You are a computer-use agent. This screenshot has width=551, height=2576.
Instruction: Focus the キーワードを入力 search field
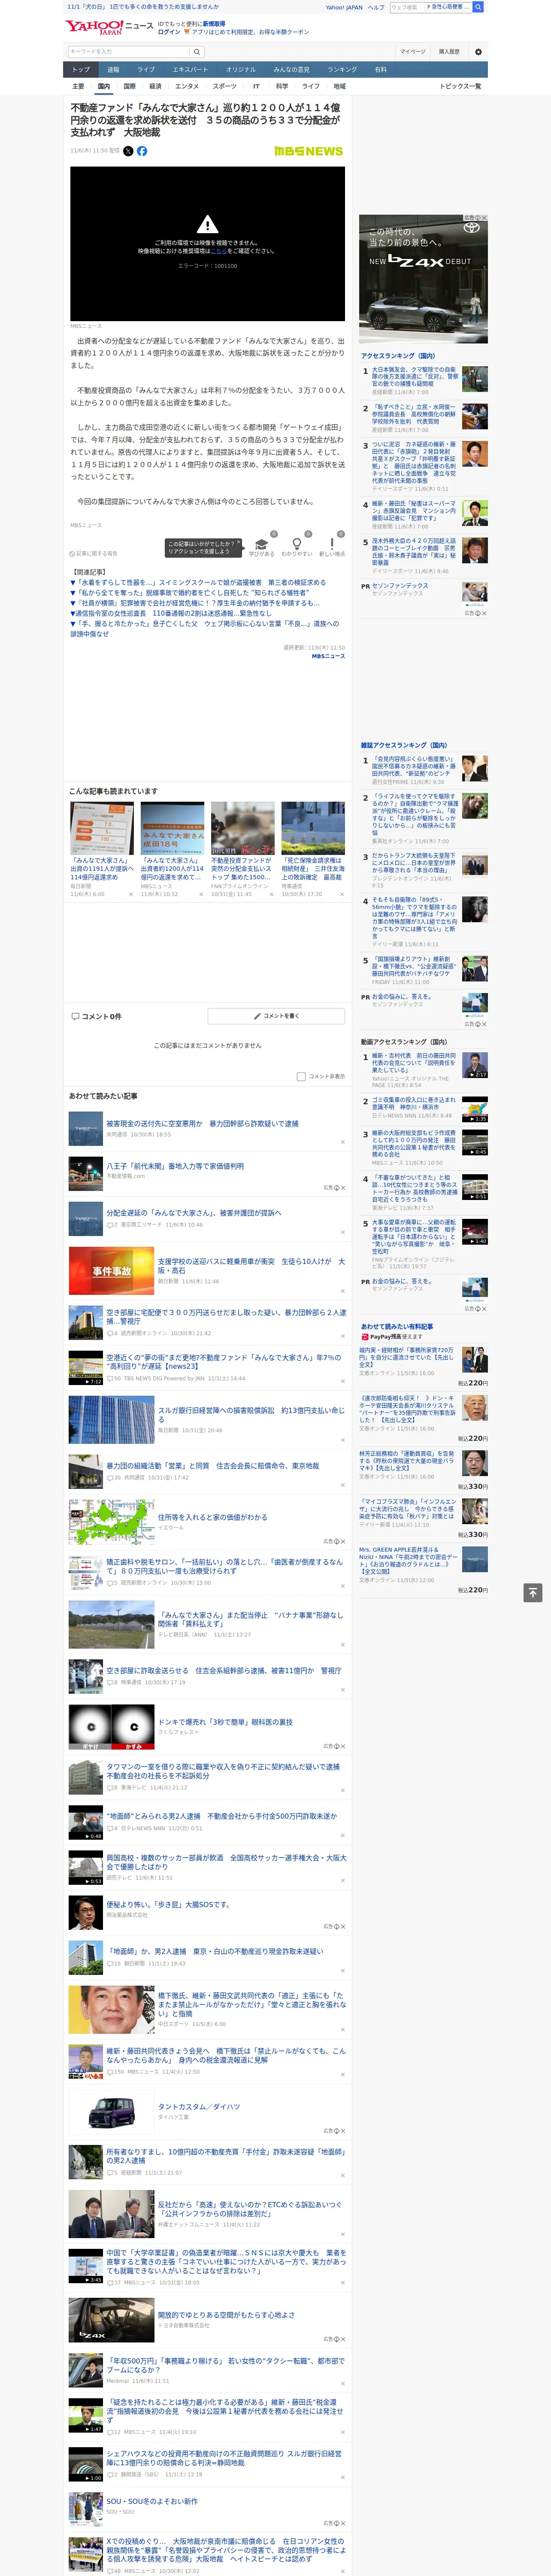129,52
